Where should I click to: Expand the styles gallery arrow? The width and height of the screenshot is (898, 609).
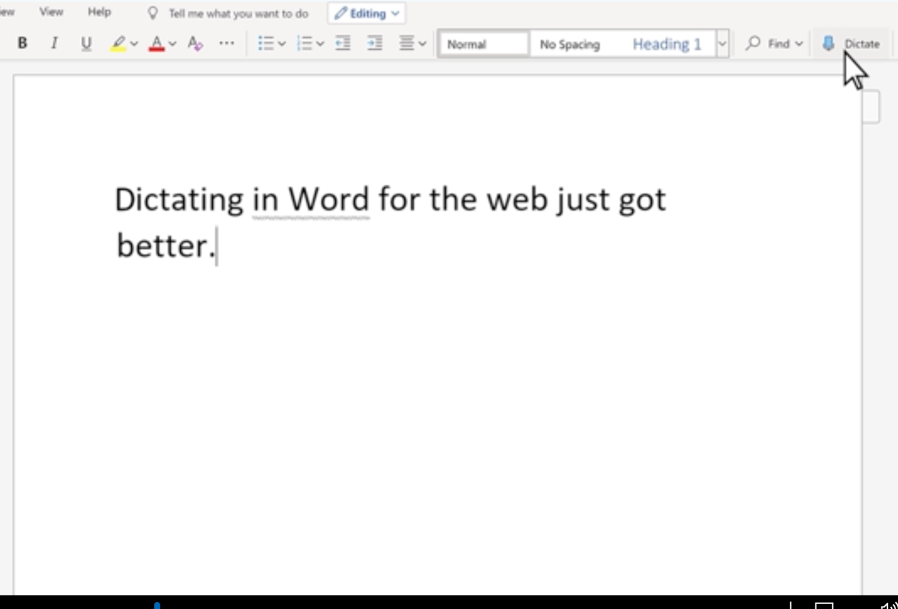pyautogui.click(x=722, y=44)
